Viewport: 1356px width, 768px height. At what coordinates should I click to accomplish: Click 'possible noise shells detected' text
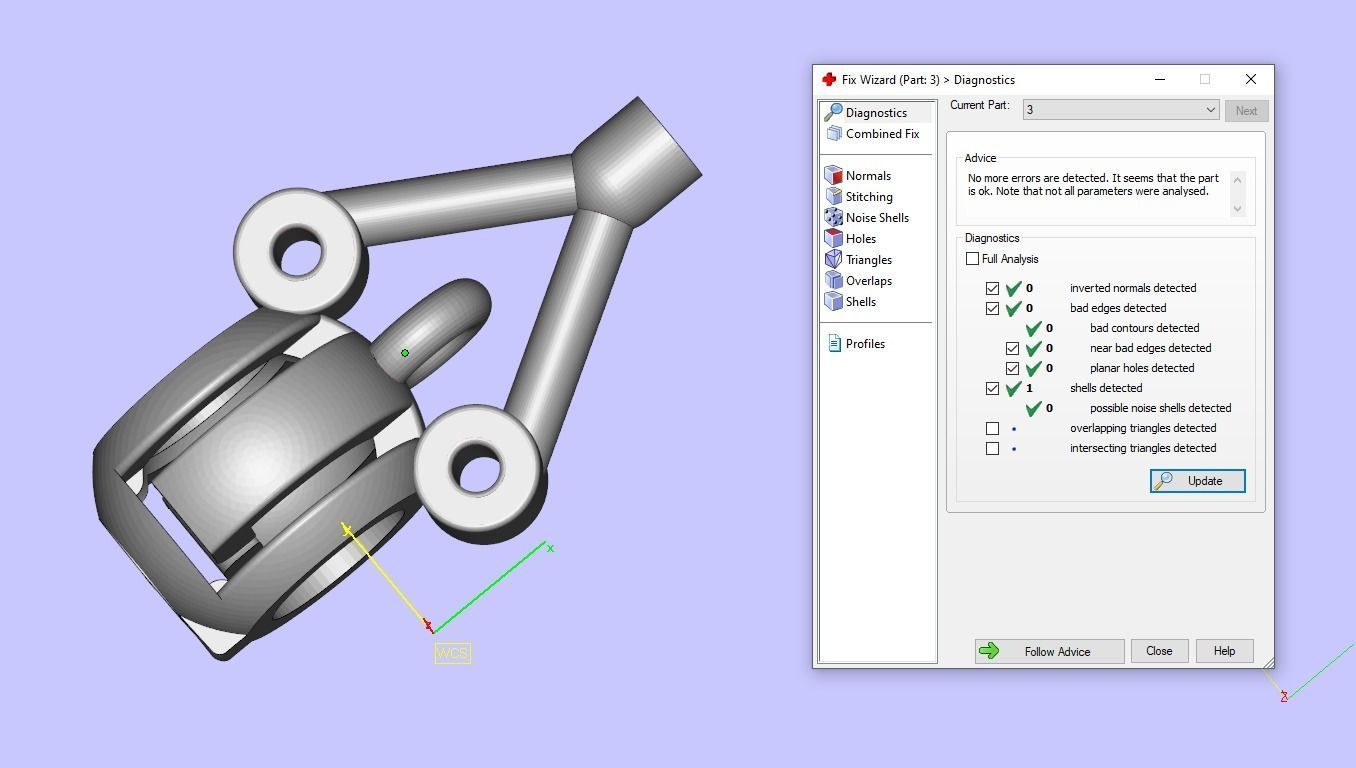pos(1160,408)
